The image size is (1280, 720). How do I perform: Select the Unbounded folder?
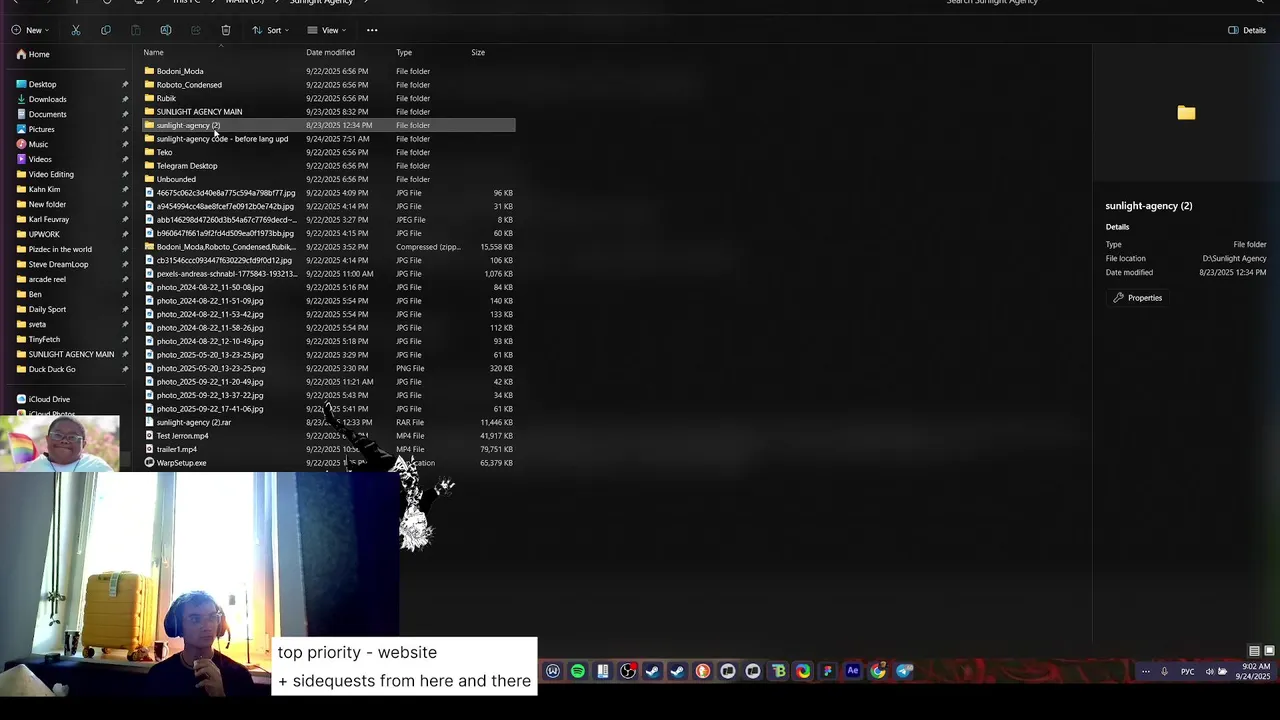click(176, 179)
